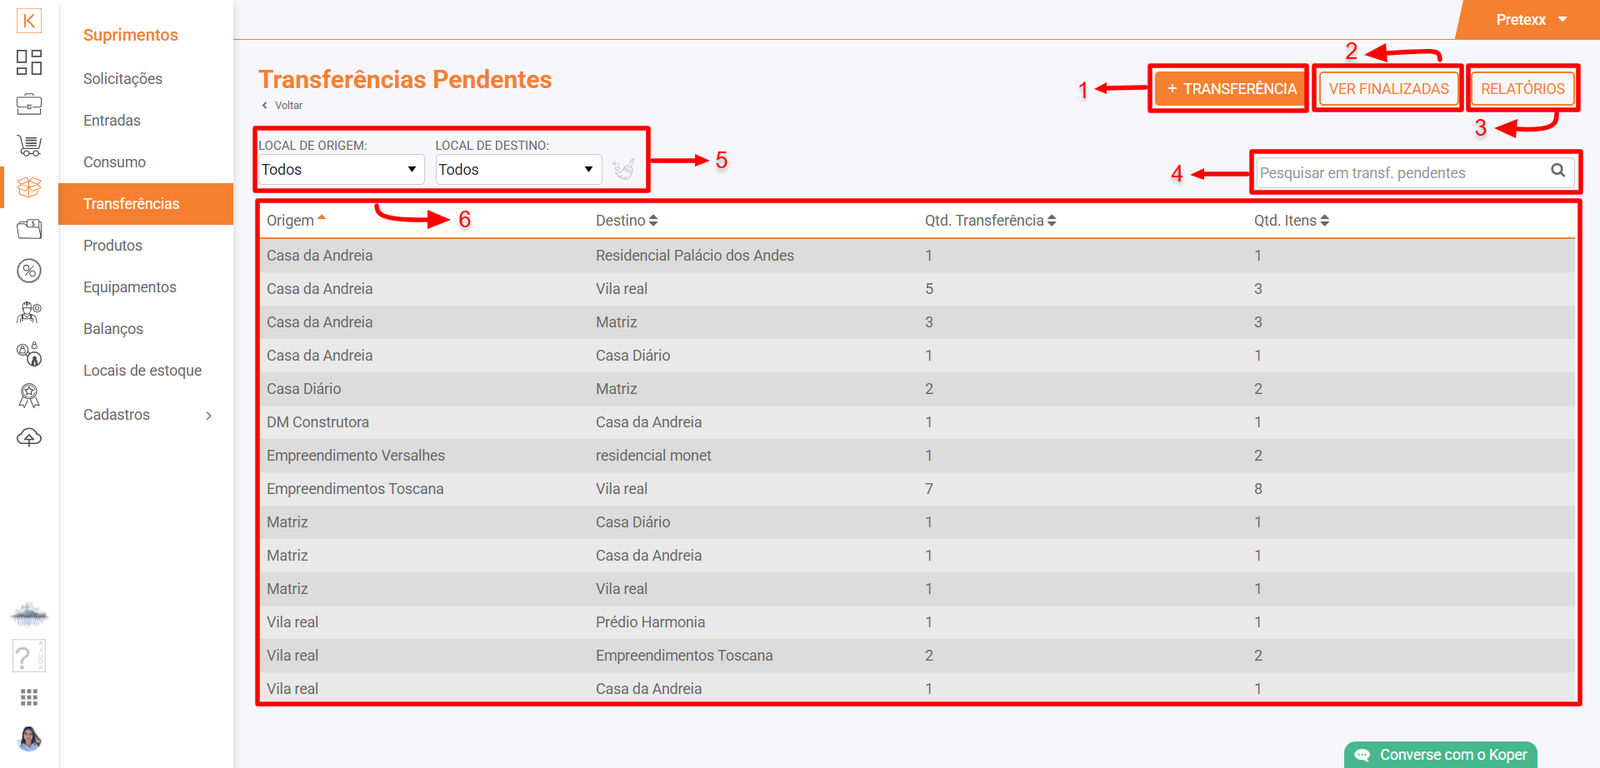The image size is (1600, 768).
Task: Open the shopping cart module icon
Action: coord(29,146)
